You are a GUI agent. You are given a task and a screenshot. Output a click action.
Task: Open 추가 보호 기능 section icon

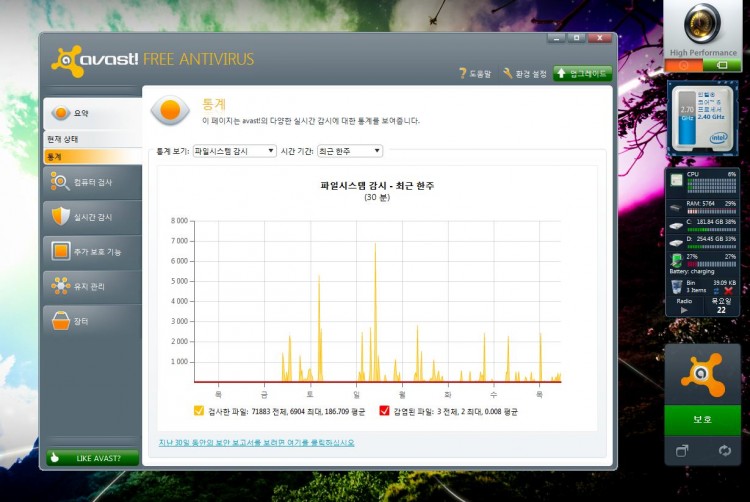tap(60, 251)
